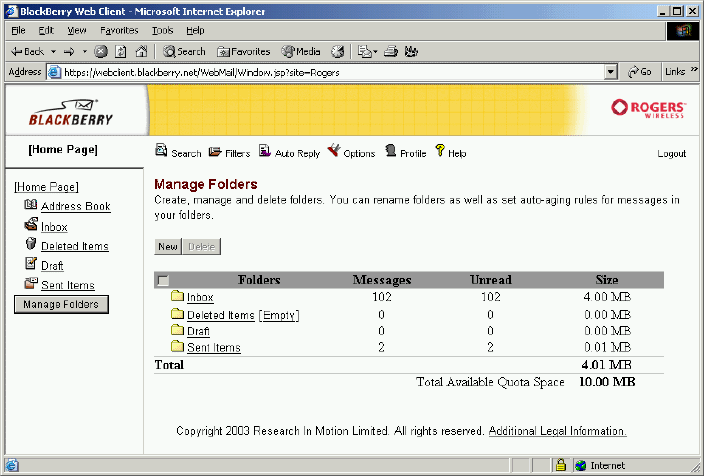704x476 pixels.
Task: Click the Sent Items folder icon in table
Action: pyautogui.click(x=178, y=346)
